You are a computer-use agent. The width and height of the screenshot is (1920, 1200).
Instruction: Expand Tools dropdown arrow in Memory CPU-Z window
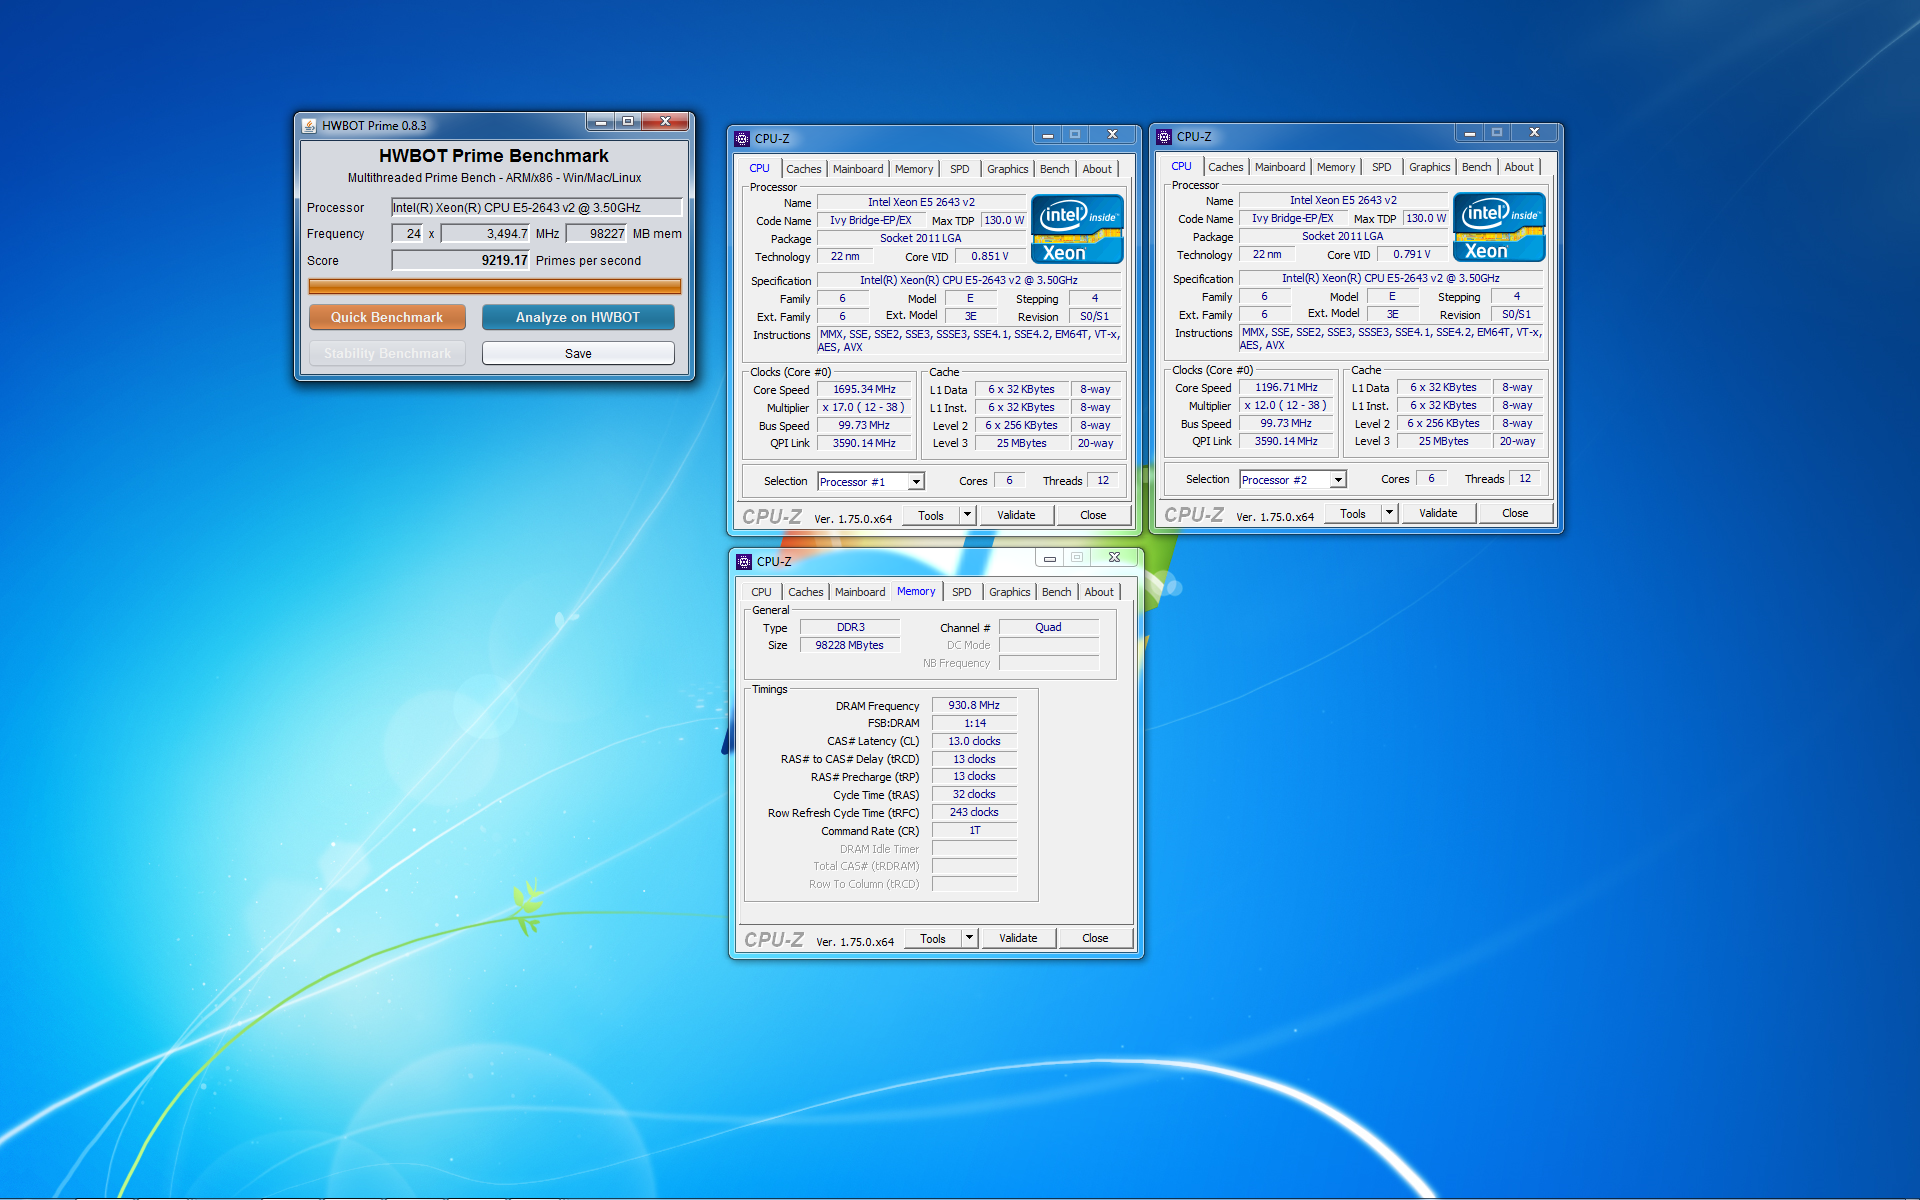click(x=969, y=938)
